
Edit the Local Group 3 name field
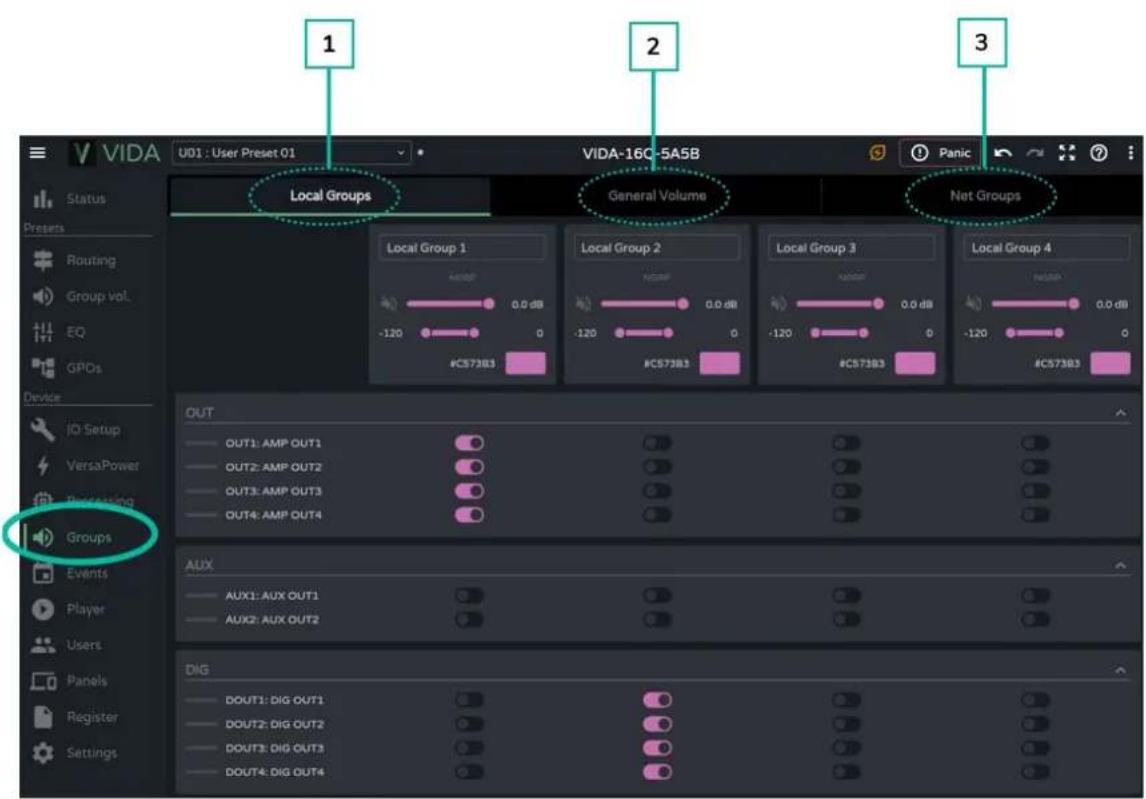851,248
